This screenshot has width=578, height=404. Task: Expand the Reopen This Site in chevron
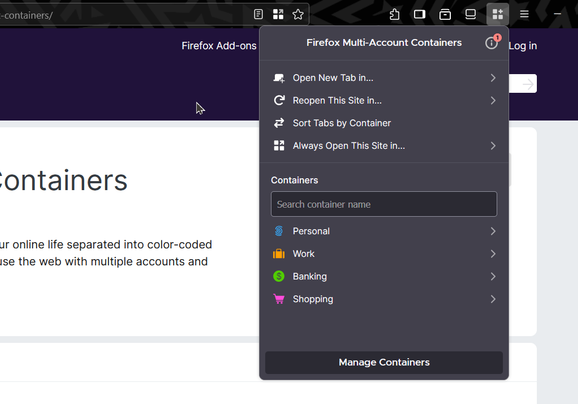493,100
